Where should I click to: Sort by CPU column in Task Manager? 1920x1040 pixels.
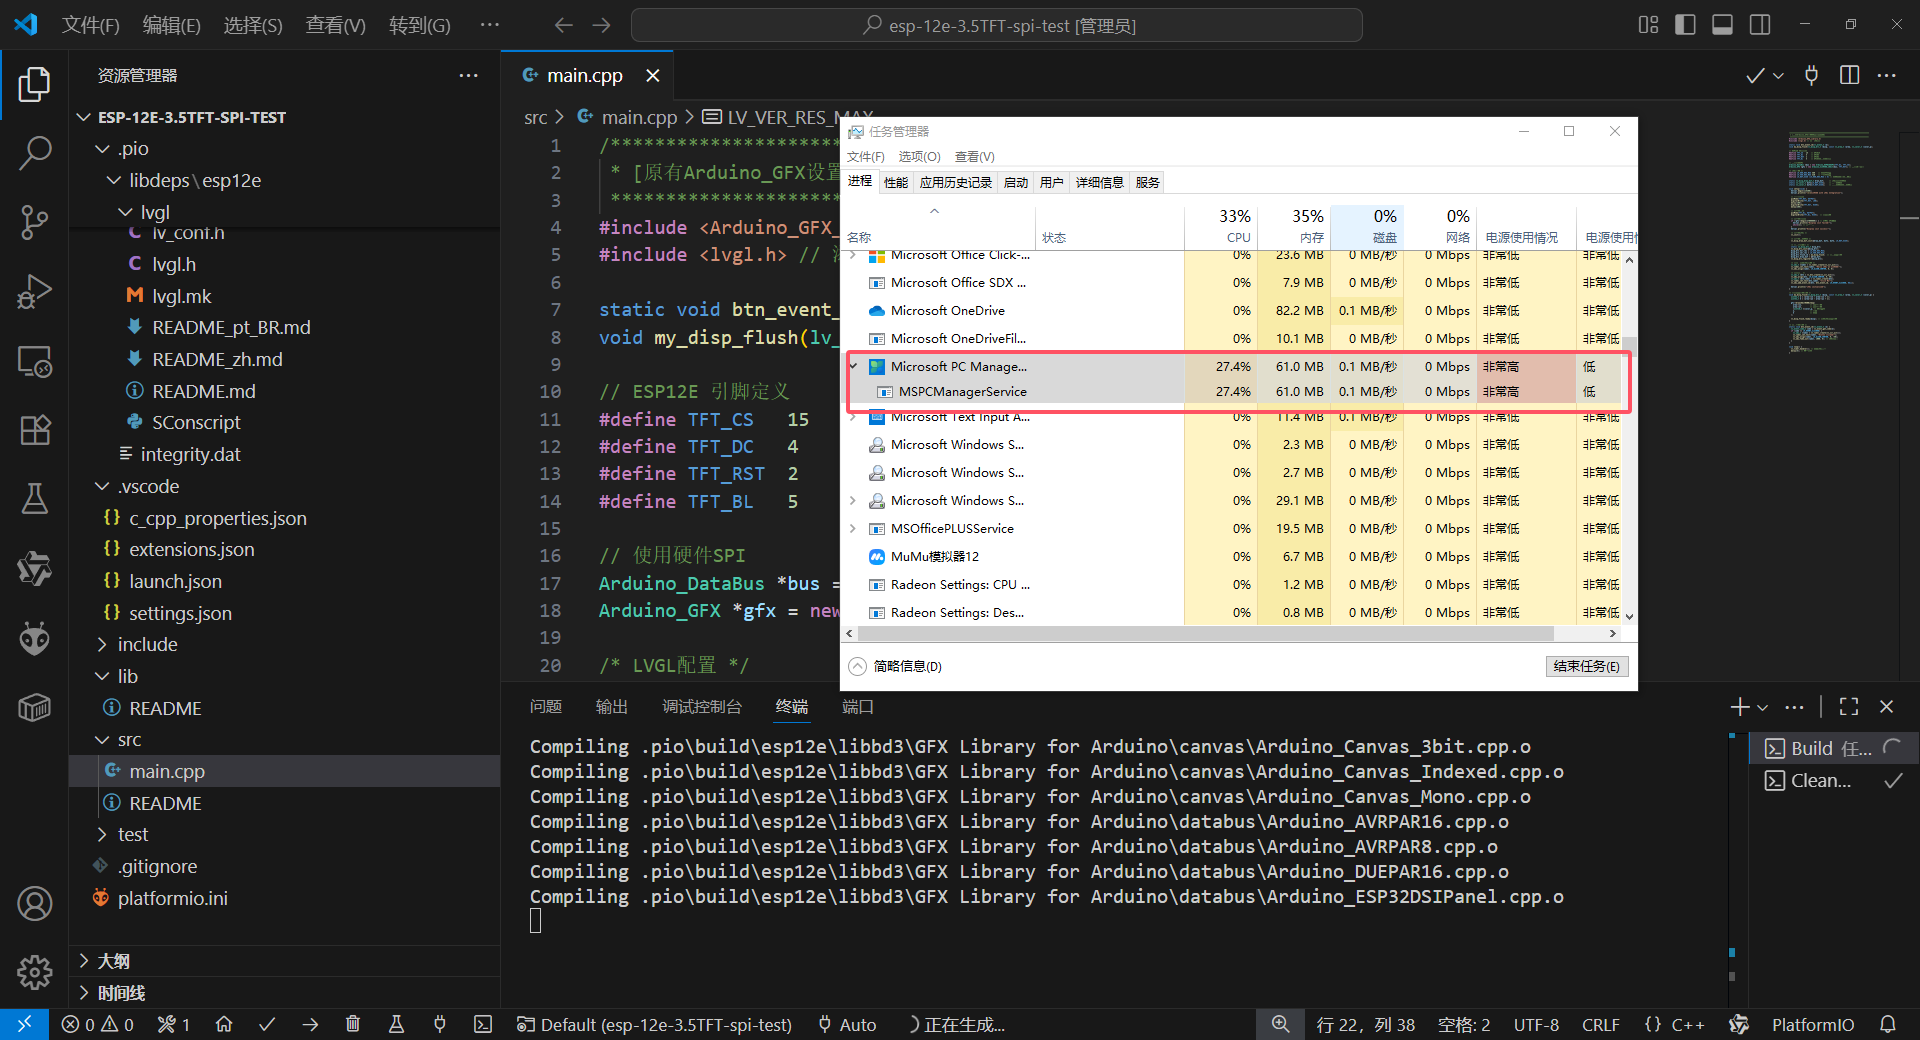click(1220, 227)
